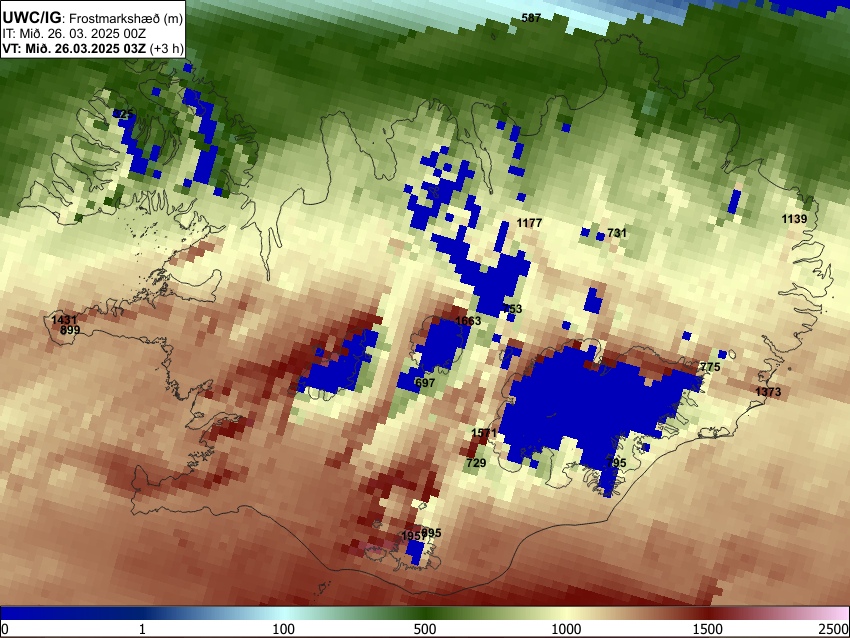Screen dimensions: 850x638
Task: Click the map value 1431 on the western peninsula
Action: click(x=64, y=320)
